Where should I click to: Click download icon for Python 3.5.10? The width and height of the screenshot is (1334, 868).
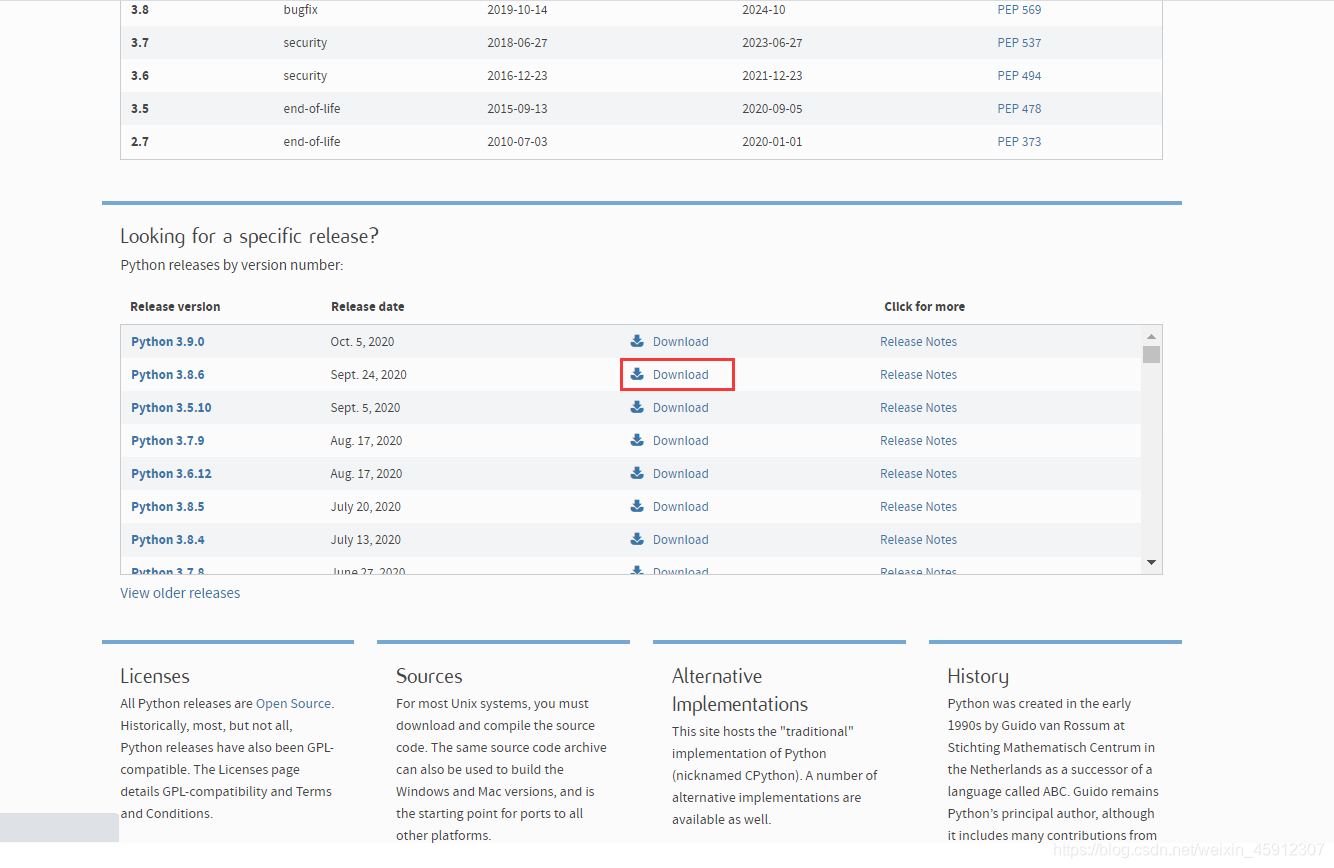point(637,407)
